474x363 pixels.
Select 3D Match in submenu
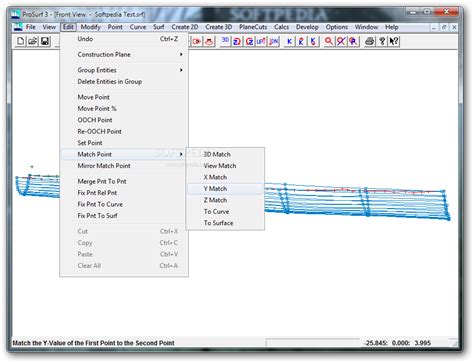[225, 154]
